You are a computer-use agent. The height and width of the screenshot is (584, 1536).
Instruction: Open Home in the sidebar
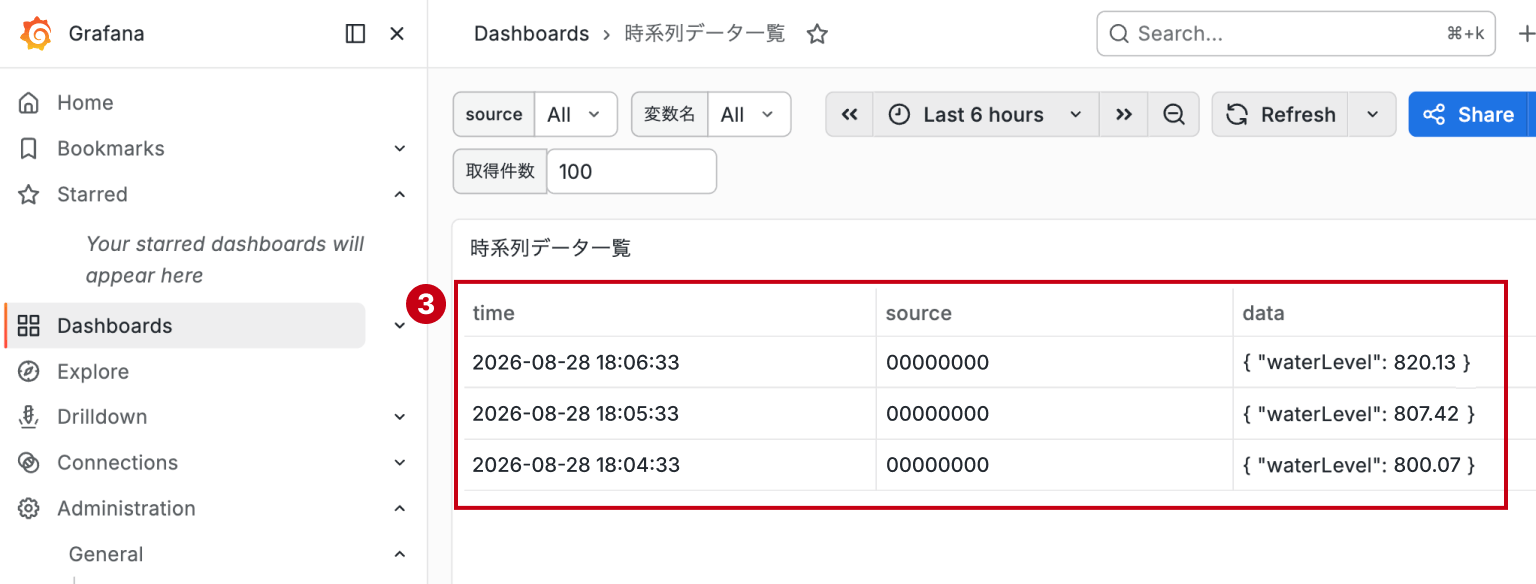coord(85,103)
